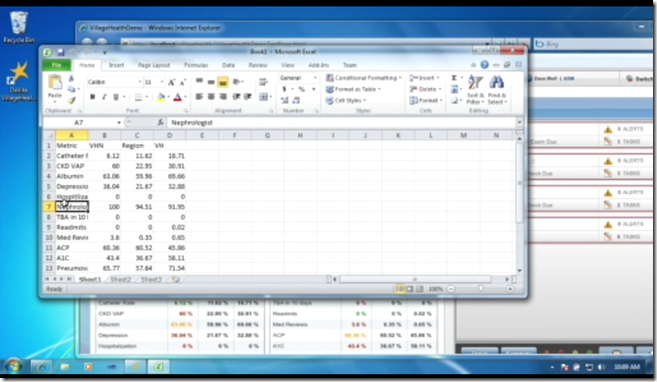Click the Borders icon
Screen dimensions: 657x382
click(138, 97)
